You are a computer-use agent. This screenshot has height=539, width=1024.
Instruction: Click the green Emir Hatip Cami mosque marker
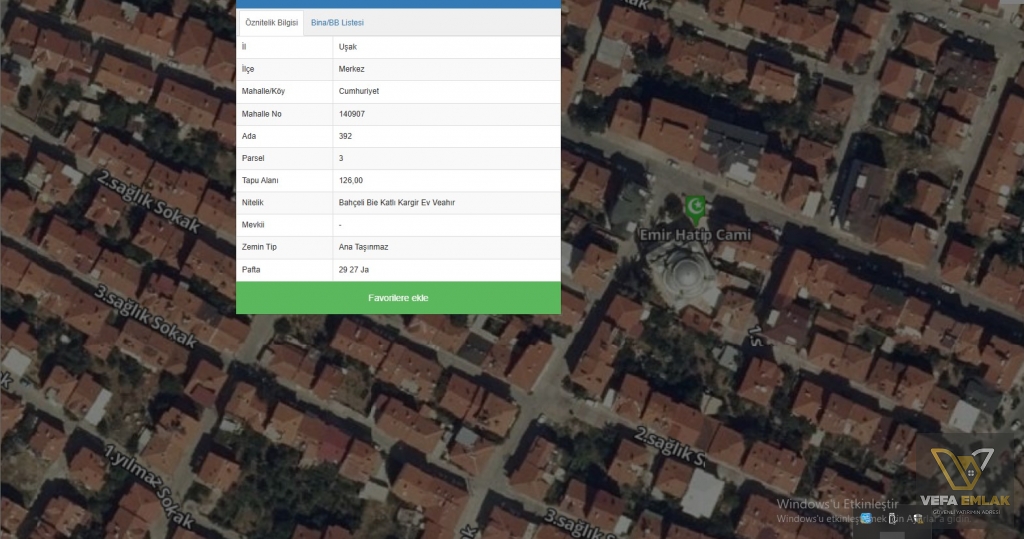pos(695,208)
